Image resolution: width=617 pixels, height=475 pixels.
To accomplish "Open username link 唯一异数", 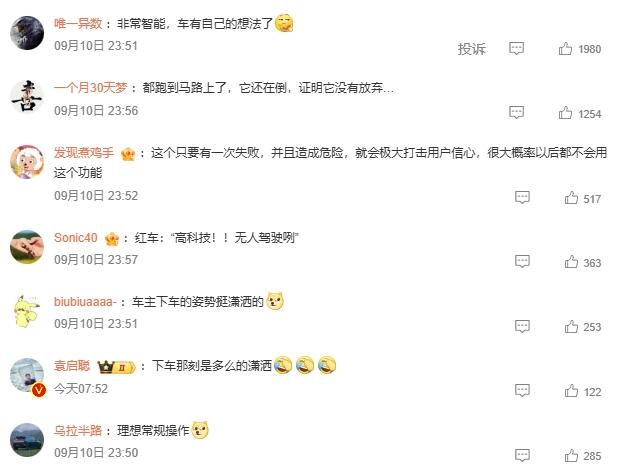I will click(x=78, y=23).
